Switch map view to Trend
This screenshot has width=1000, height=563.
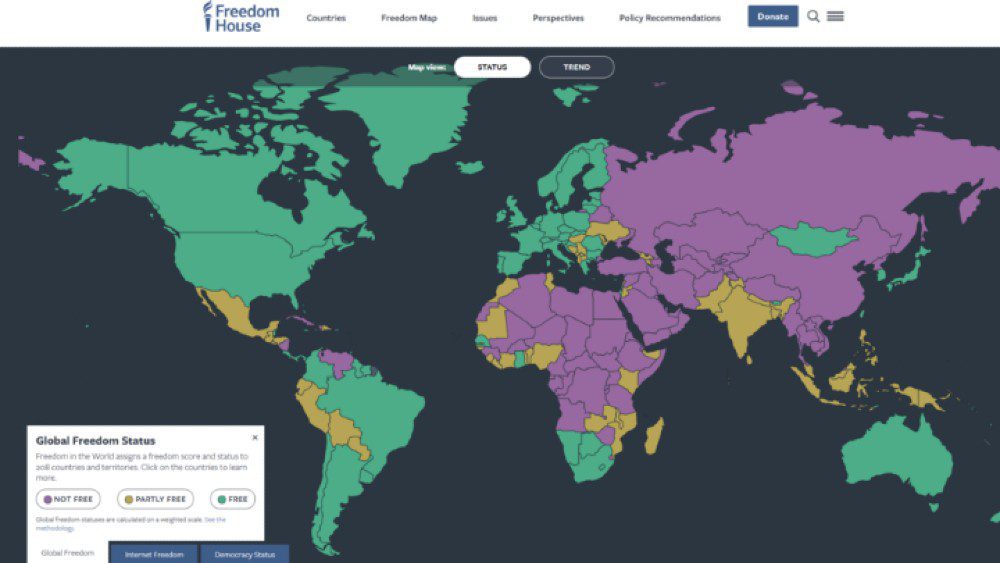click(x=576, y=67)
